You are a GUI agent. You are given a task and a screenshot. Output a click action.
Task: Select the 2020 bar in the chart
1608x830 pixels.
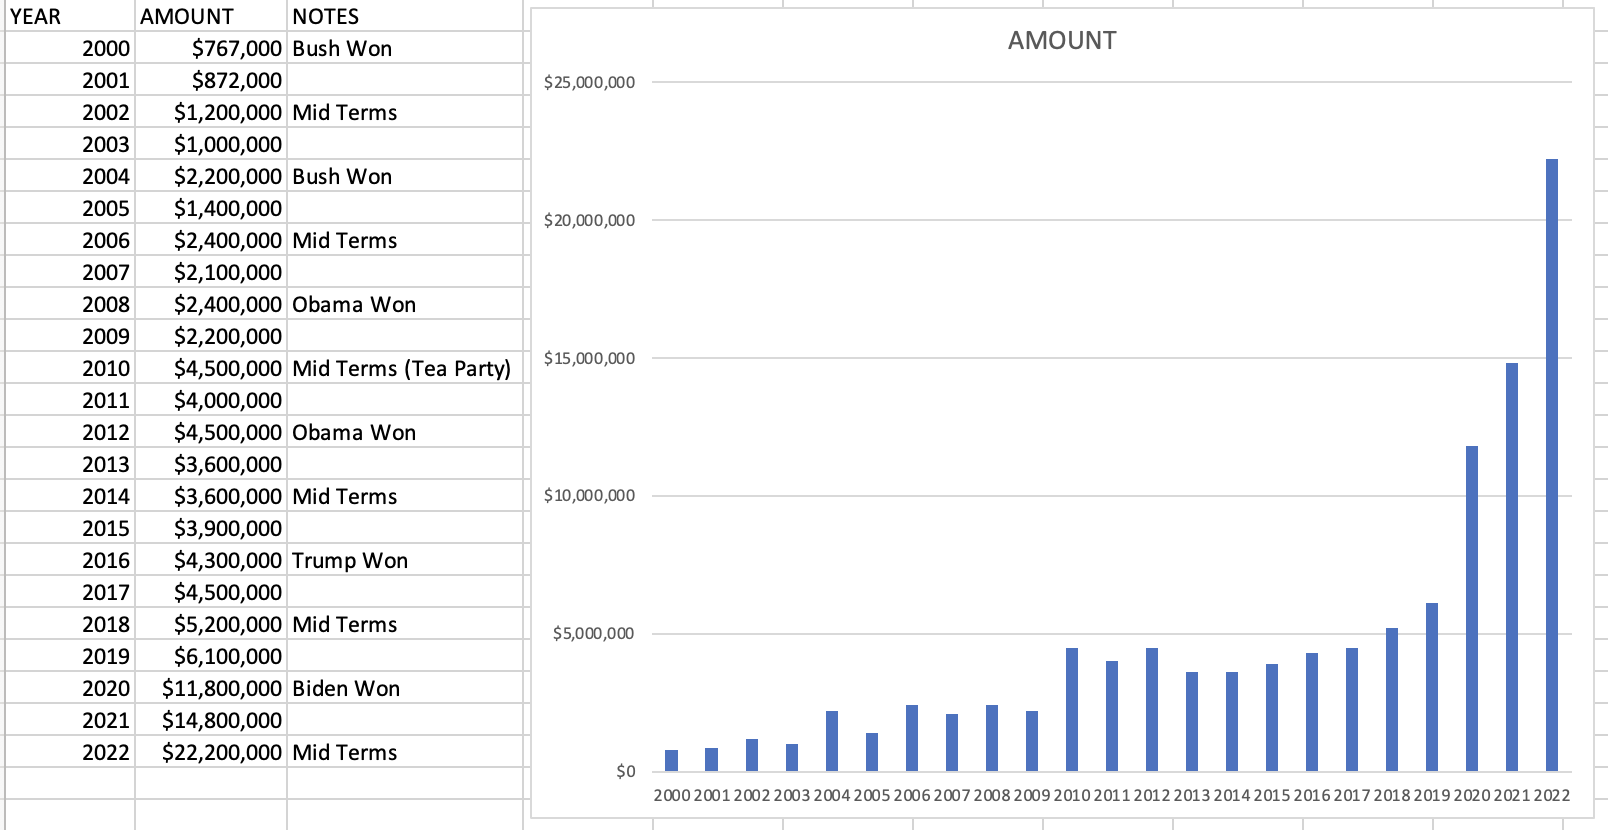1471,608
